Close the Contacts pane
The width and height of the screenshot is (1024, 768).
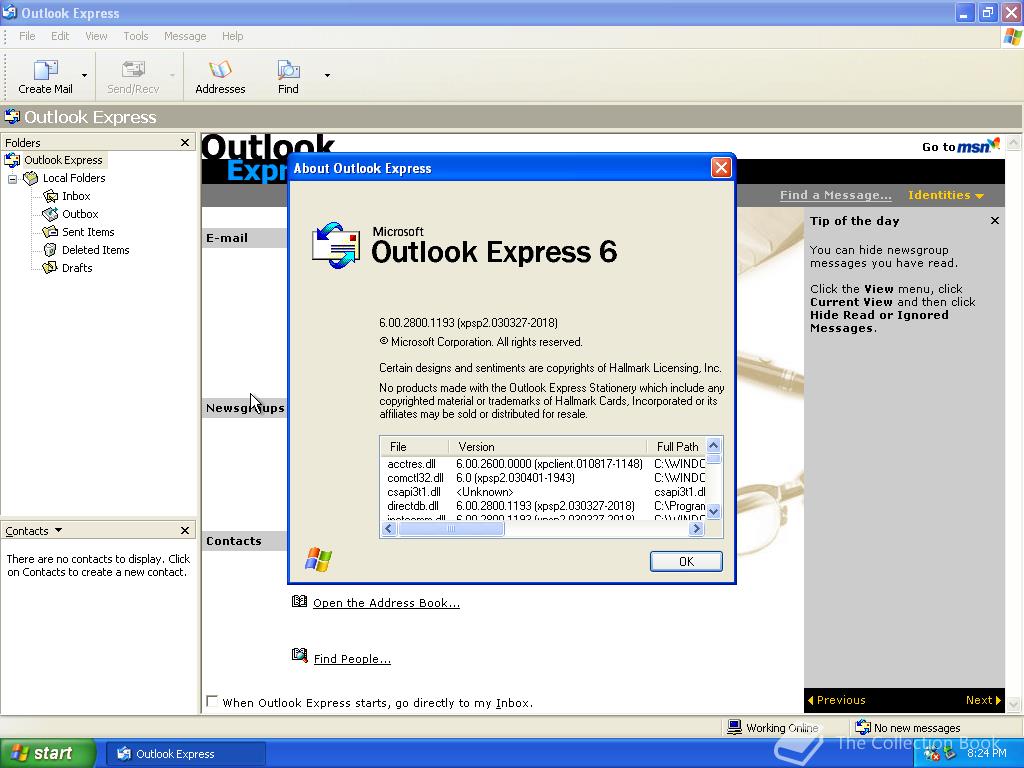[185, 530]
